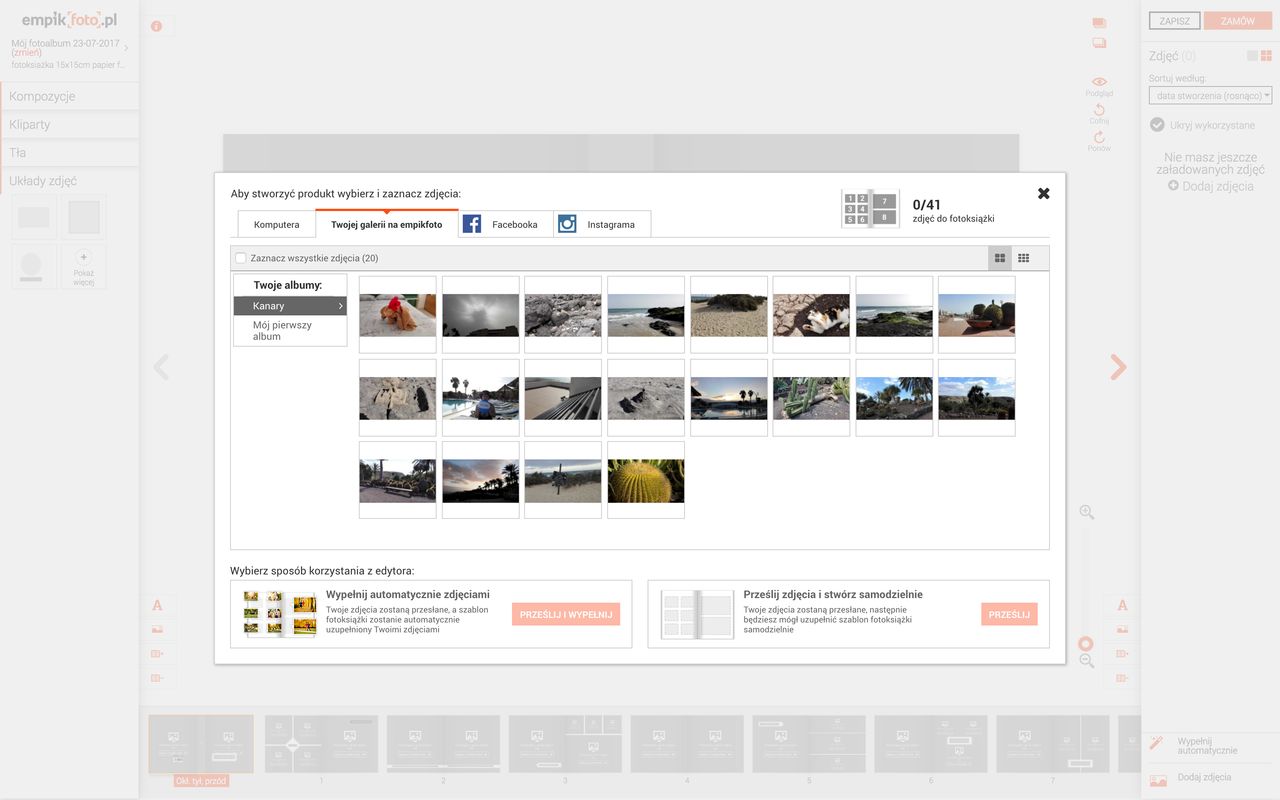The width and height of the screenshot is (1280, 800).
Task: Click the PRZEŚLIJ button
Action: (1009, 614)
